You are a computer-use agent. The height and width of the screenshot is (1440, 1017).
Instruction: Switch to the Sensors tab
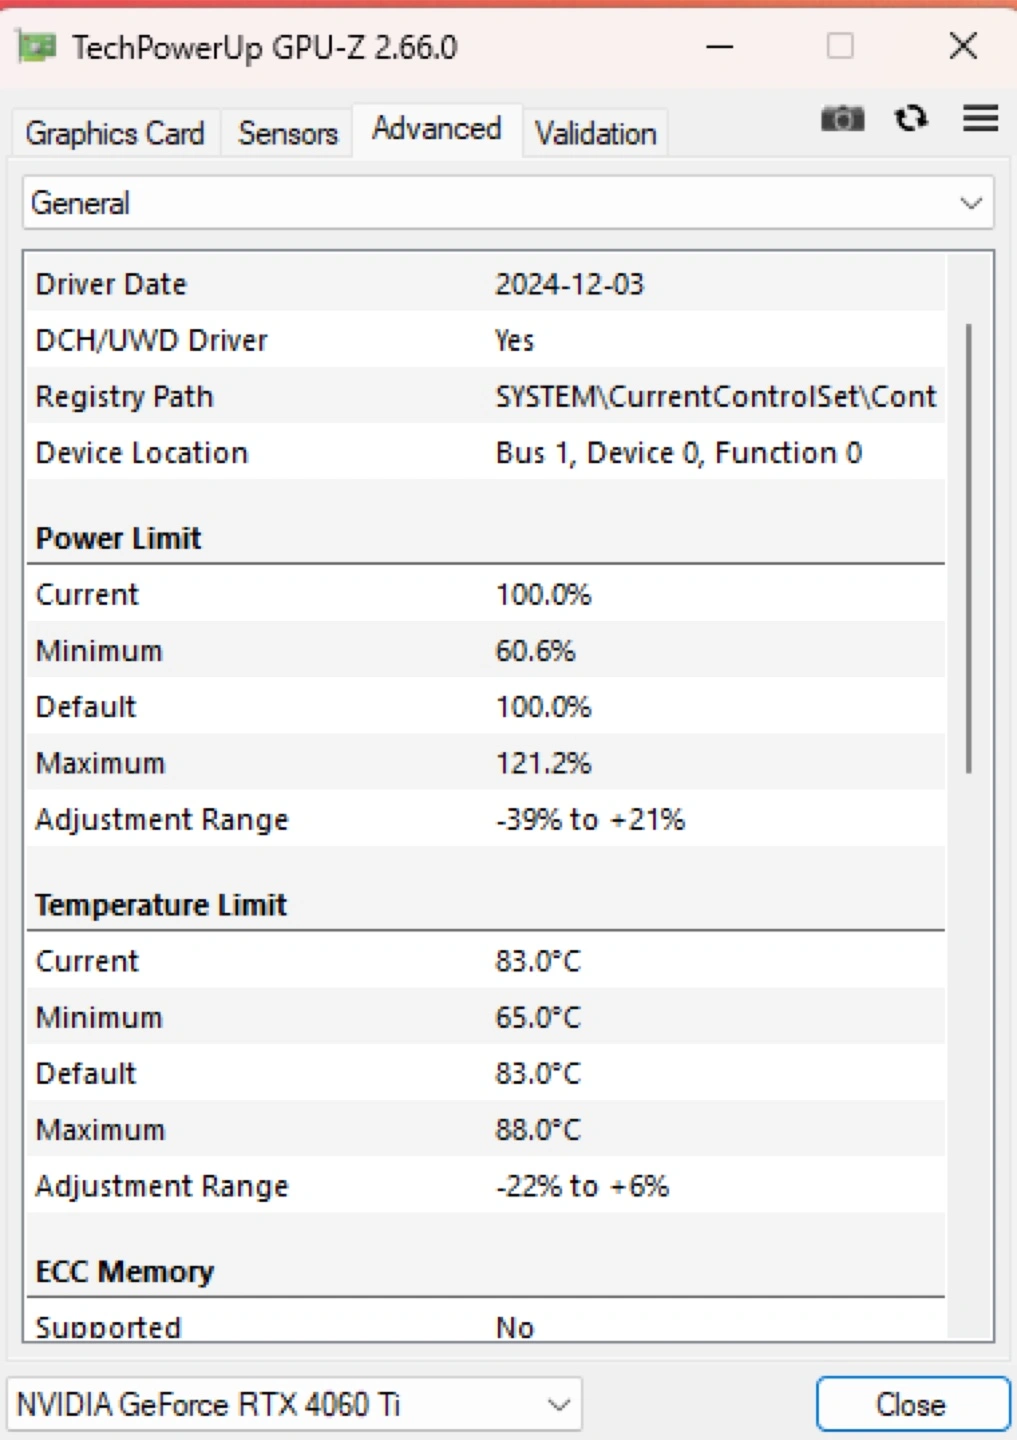tap(288, 133)
